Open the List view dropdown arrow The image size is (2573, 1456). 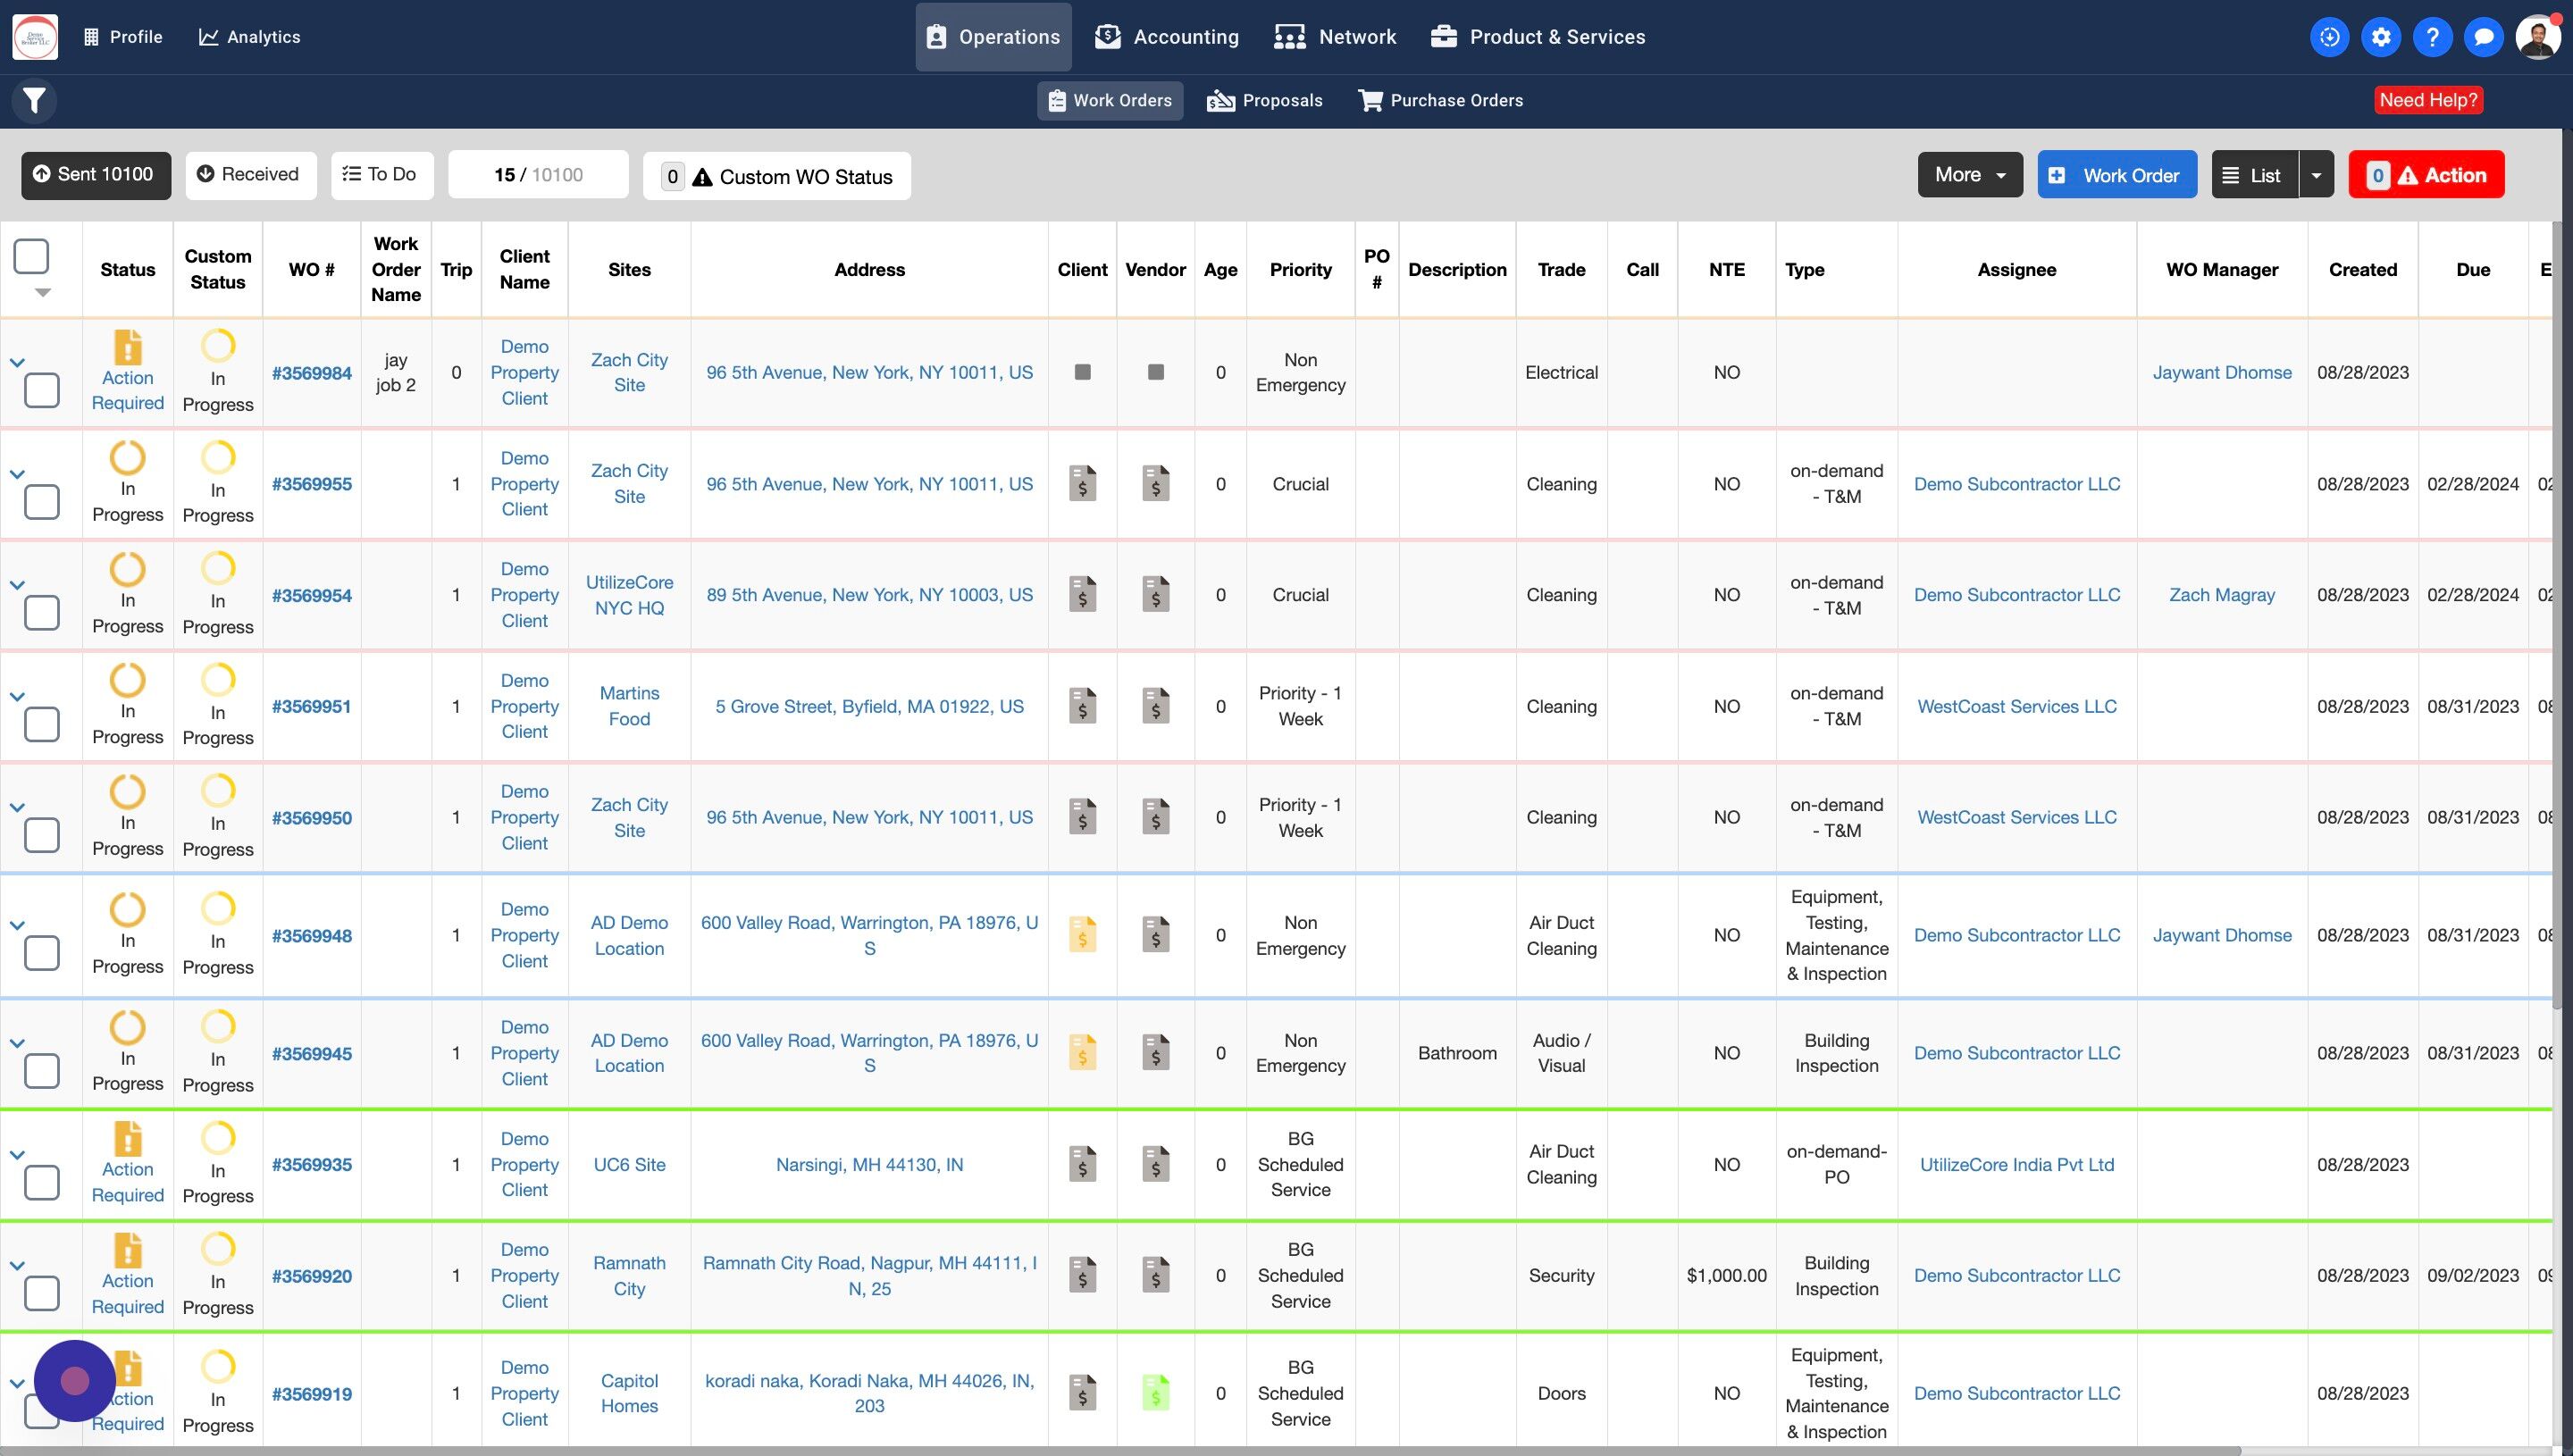coord(2316,175)
